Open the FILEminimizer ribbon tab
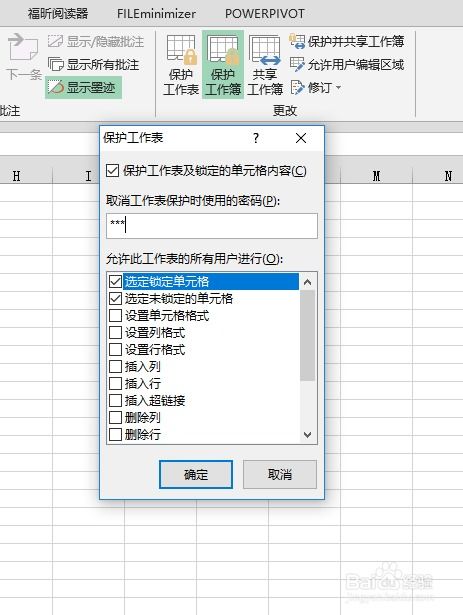This screenshot has height=615, width=463. click(156, 14)
